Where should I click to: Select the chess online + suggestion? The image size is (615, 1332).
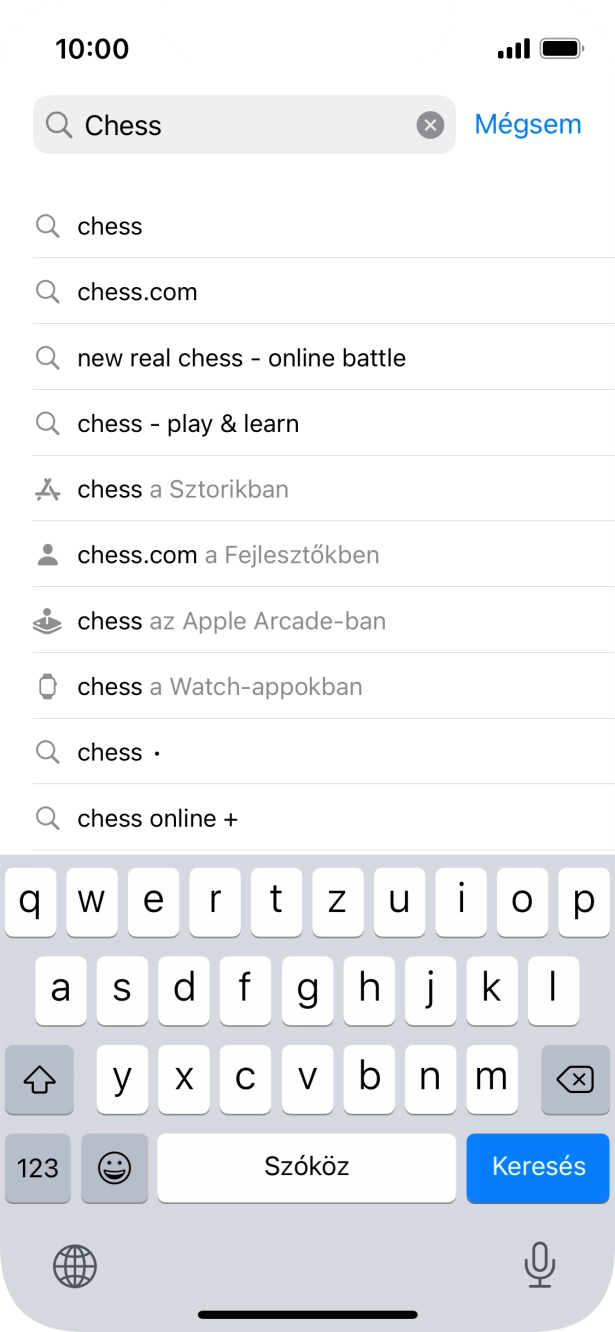coord(158,818)
